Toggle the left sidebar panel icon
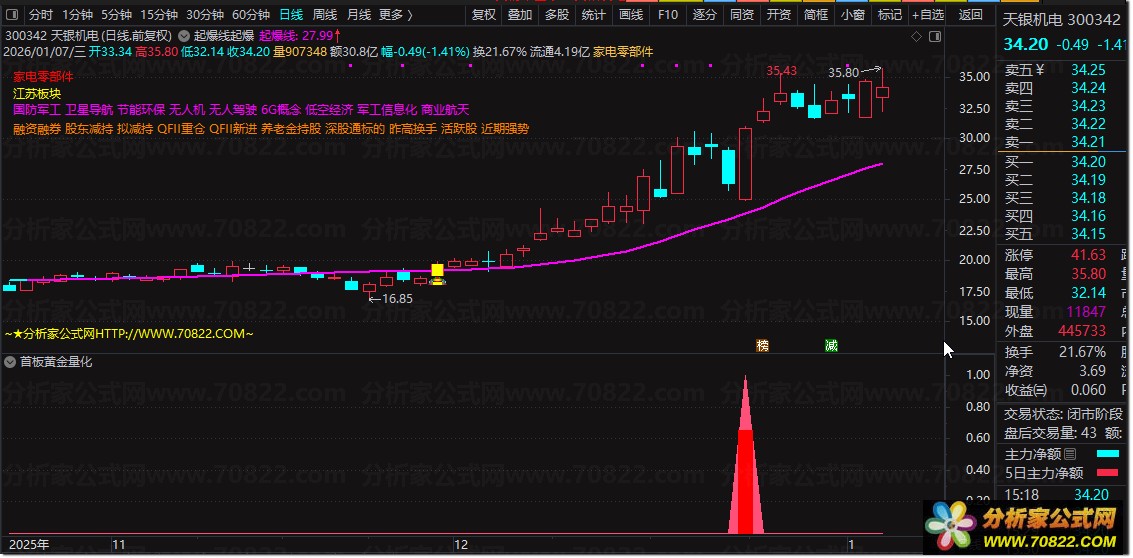 [x=13, y=14]
